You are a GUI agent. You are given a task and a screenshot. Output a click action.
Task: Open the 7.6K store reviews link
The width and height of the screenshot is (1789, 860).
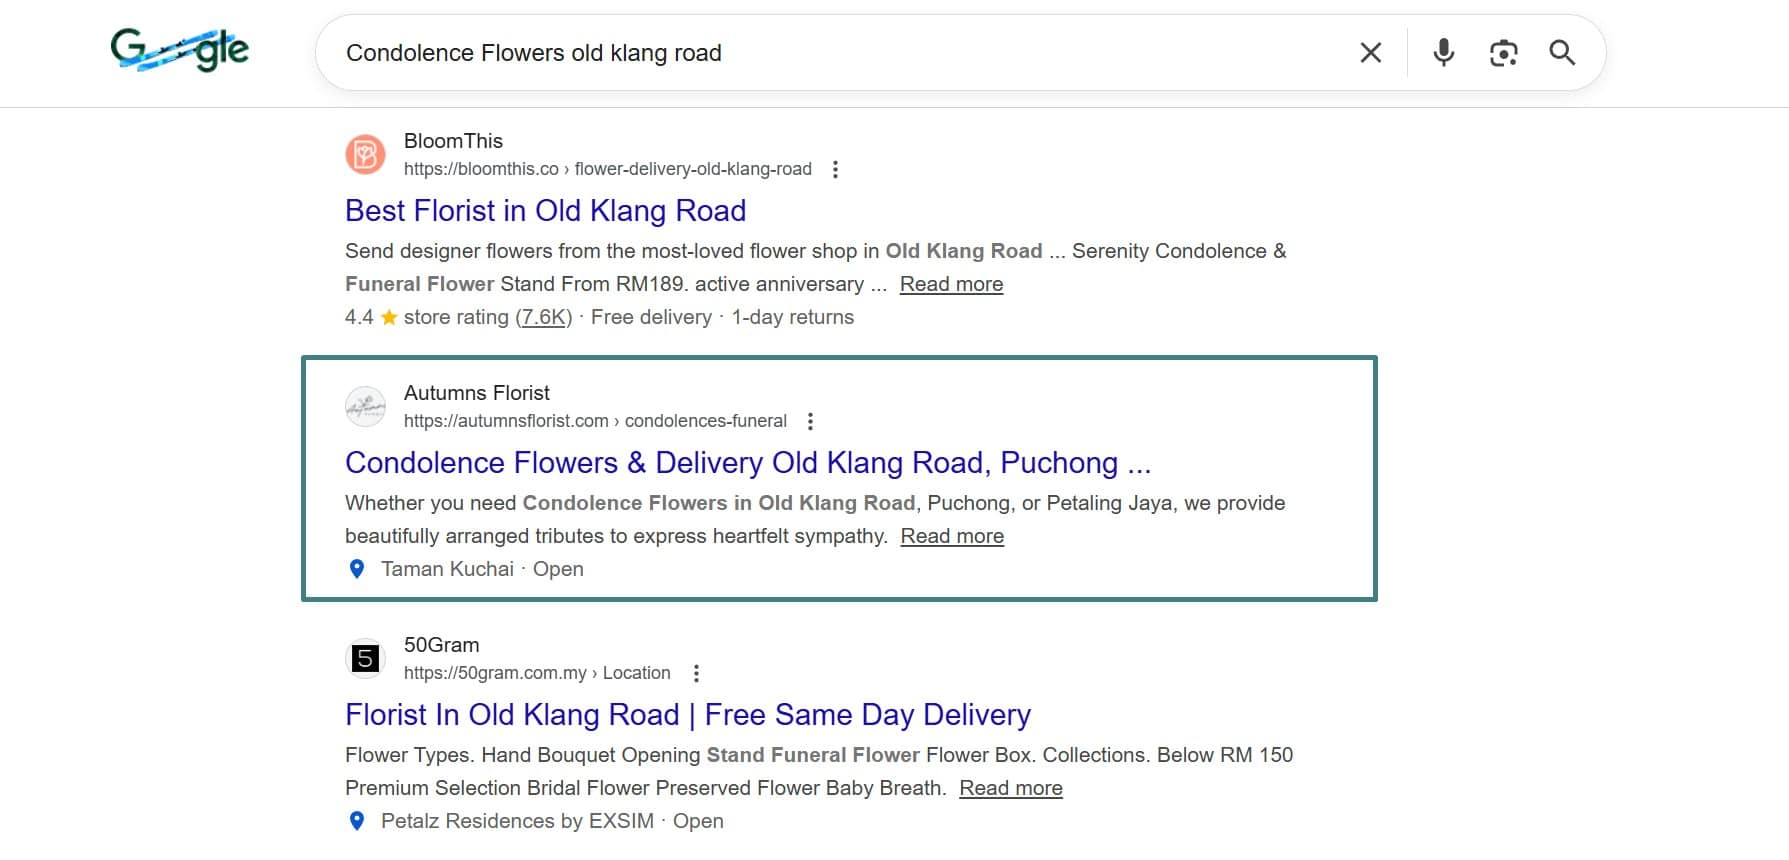(x=543, y=317)
